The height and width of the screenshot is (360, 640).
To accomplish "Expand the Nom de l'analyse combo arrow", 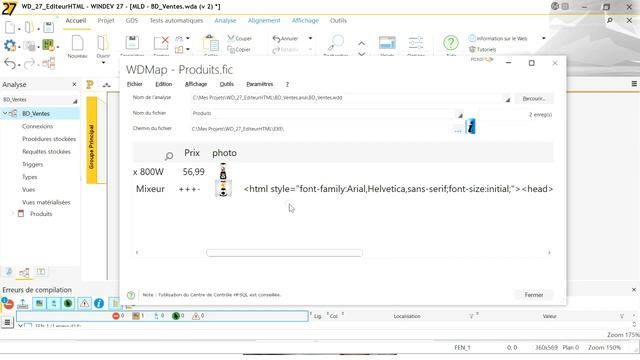I will pyautogui.click(x=507, y=99).
